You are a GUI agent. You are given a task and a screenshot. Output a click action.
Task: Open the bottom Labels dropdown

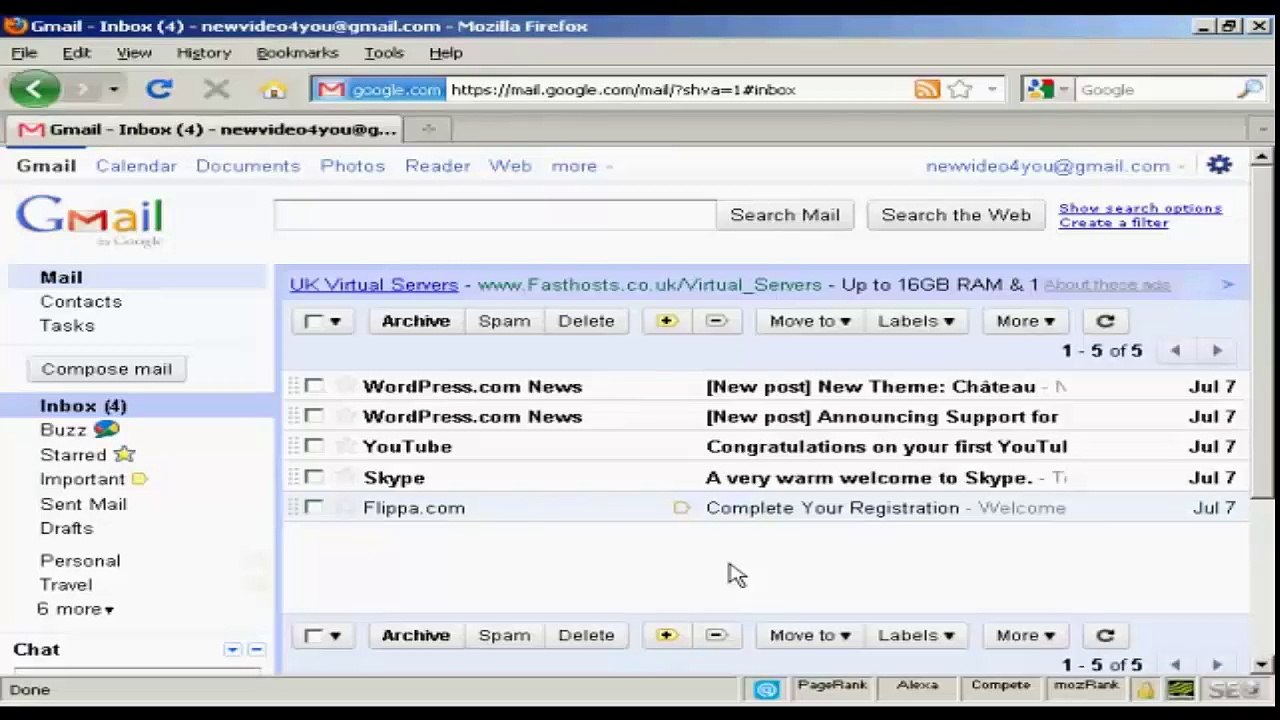916,635
